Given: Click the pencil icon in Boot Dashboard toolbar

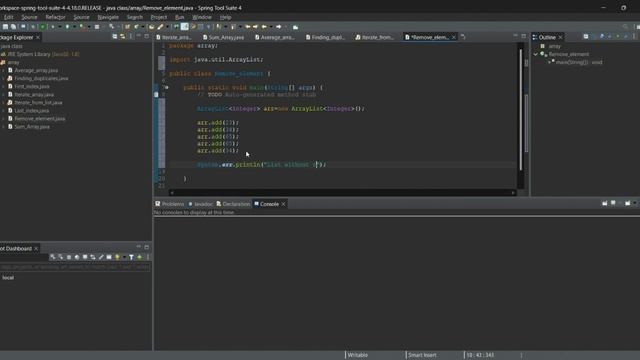Looking at the screenshot, I should [x=101, y=257].
